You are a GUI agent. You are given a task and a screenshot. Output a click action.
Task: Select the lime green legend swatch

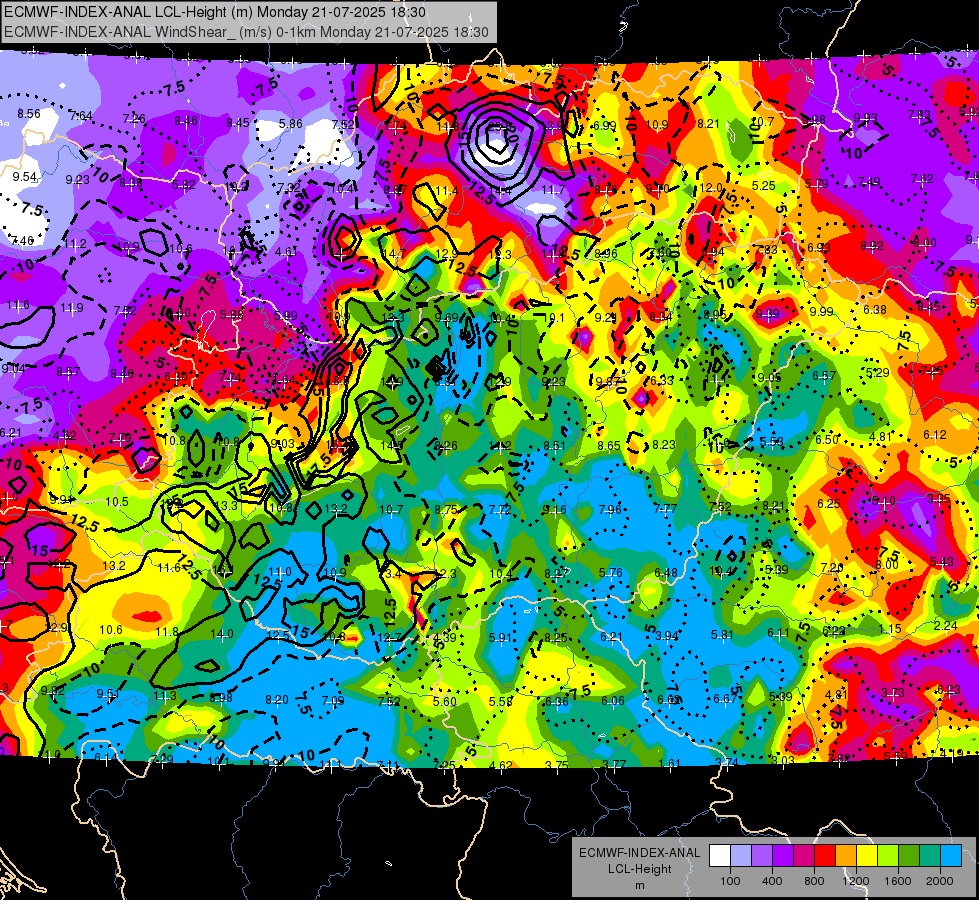pos(888,856)
